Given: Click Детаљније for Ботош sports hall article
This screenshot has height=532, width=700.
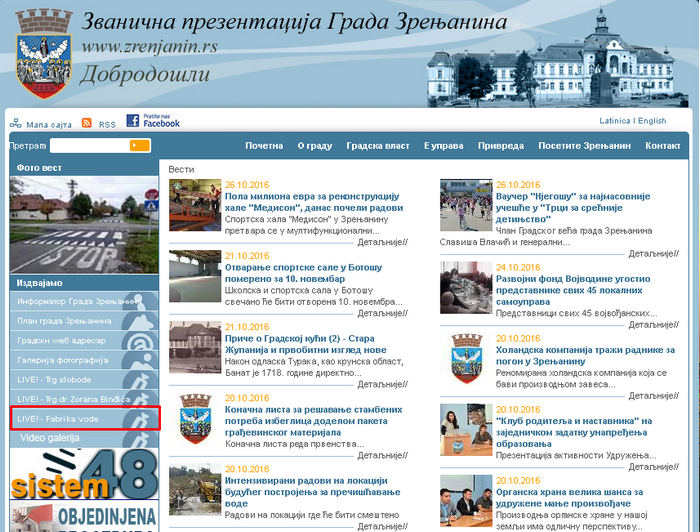Looking at the screenshot, I should 383,313.
